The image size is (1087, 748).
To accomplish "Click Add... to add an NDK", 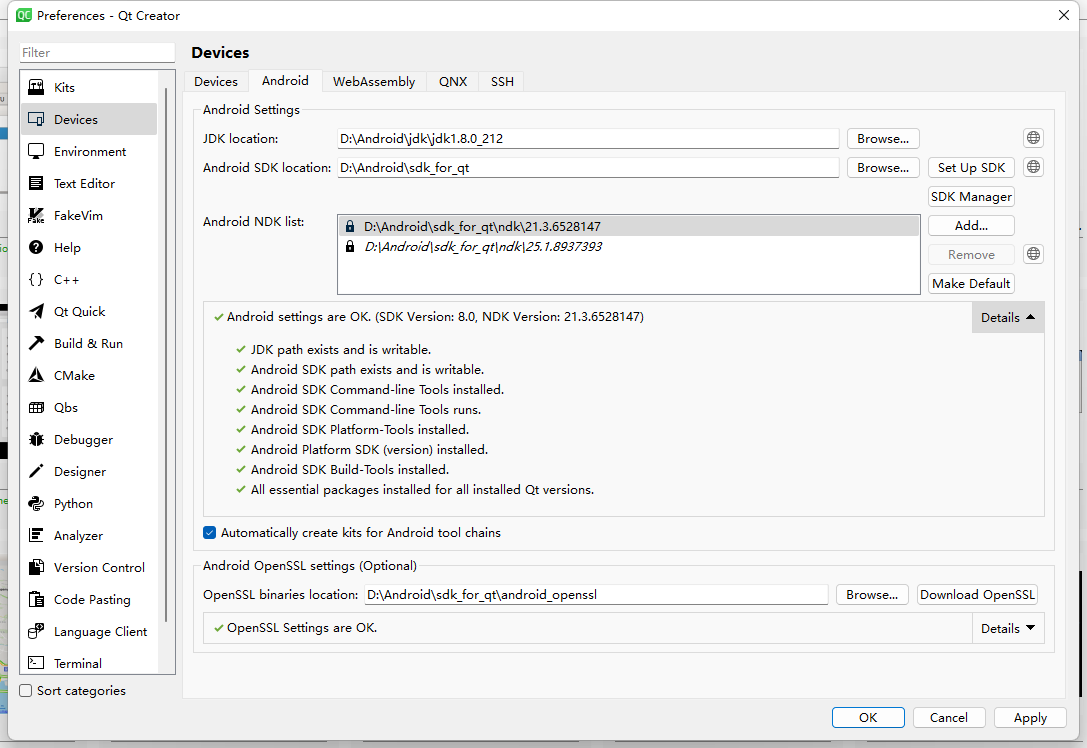I will (971, 225).
